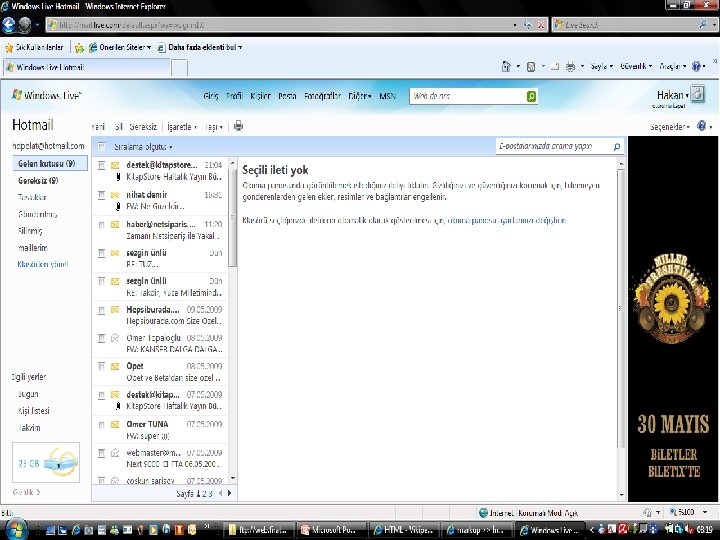Click the 'Sil' delete button

tap(119, 127)
